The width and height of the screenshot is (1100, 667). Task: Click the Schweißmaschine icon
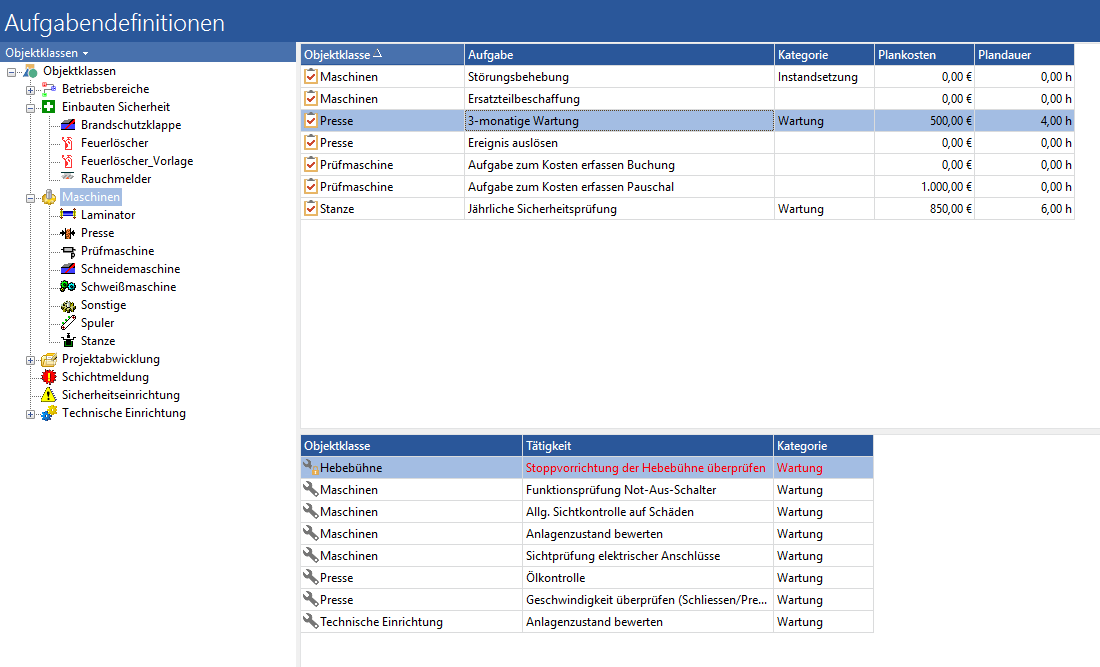click(68, 287)
